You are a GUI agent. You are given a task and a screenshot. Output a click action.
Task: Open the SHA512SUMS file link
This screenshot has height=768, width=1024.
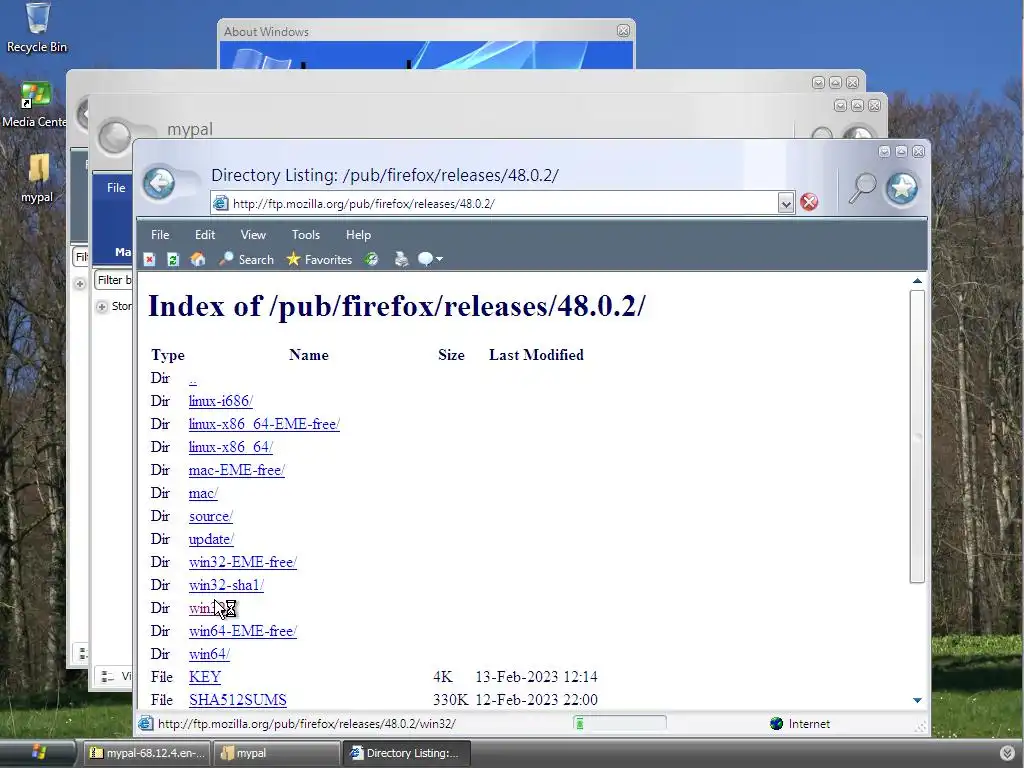point(238,699)
